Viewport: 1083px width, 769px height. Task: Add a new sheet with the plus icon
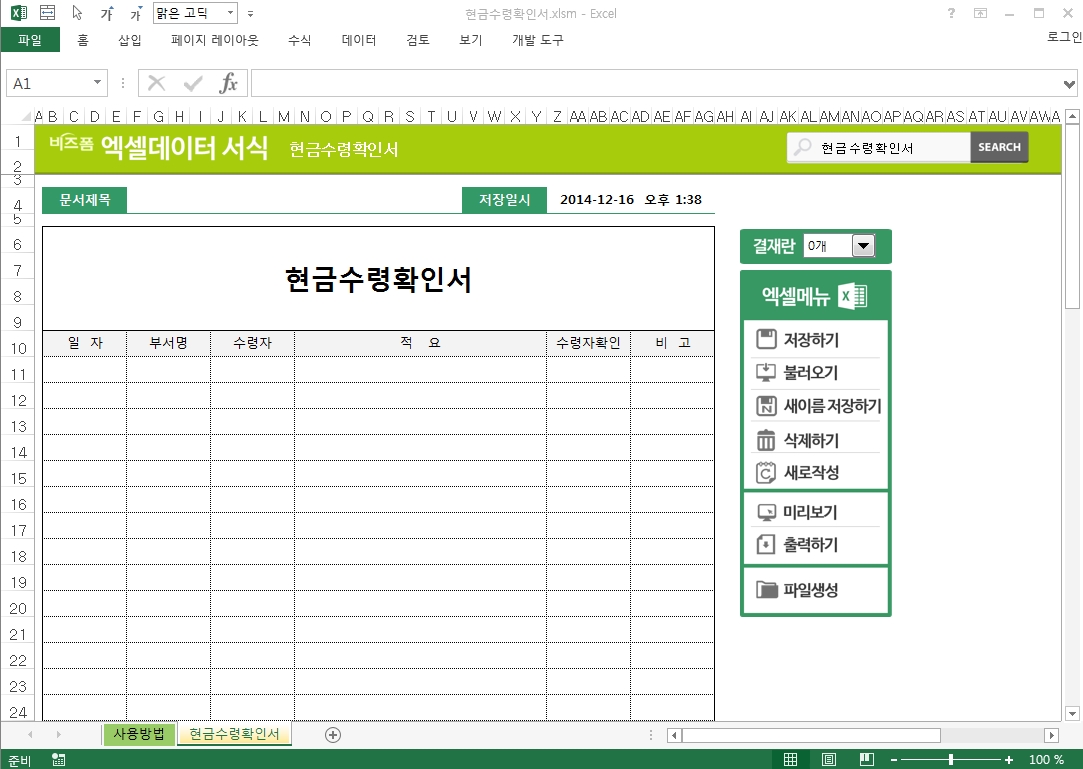coord(333,735)
